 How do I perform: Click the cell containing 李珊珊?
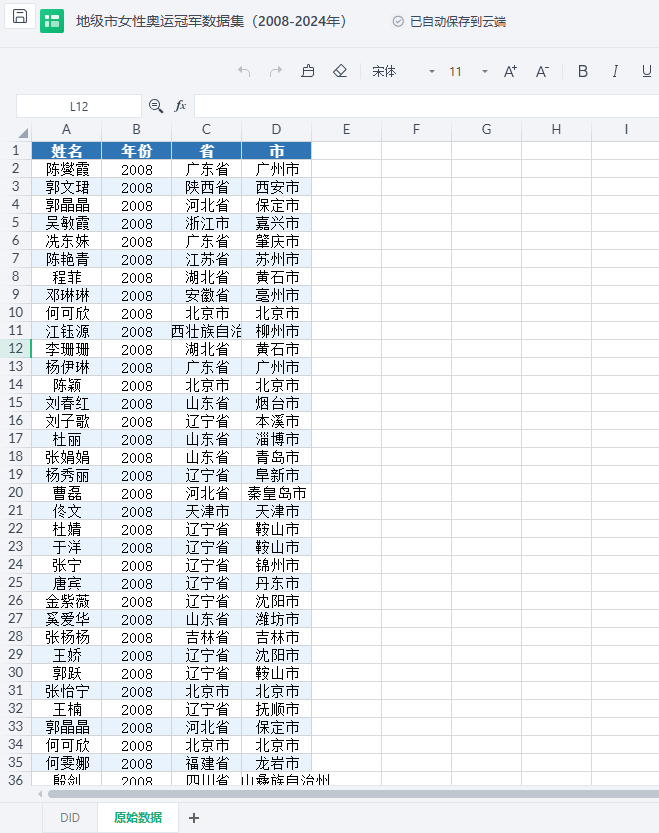pos(66,349)
